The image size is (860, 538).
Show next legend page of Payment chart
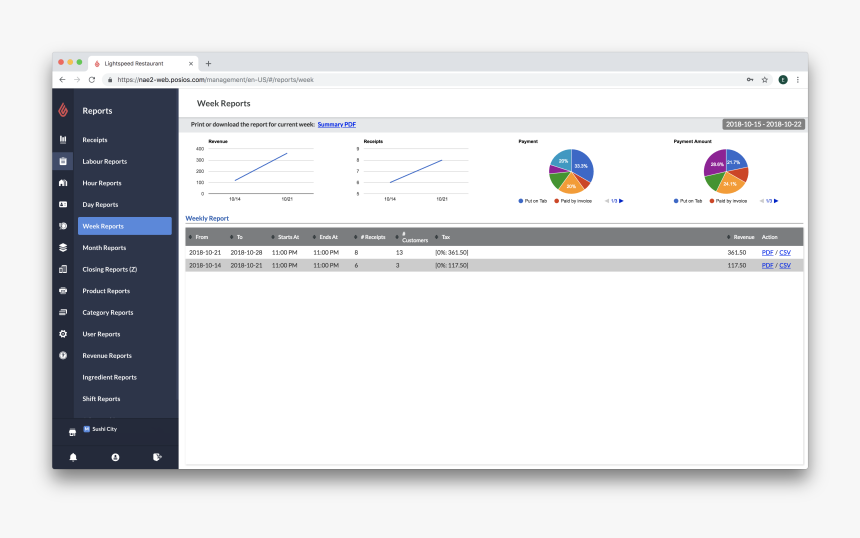coord(621,201)
